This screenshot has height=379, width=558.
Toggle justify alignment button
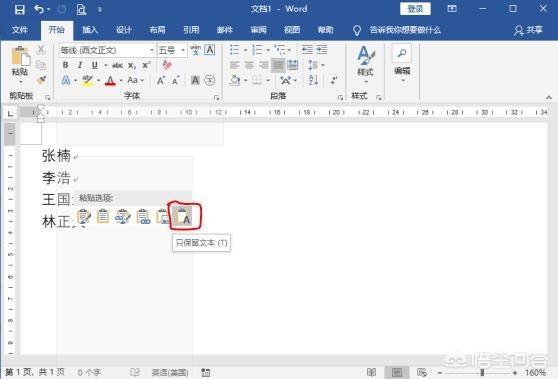(x=278, y=65)
